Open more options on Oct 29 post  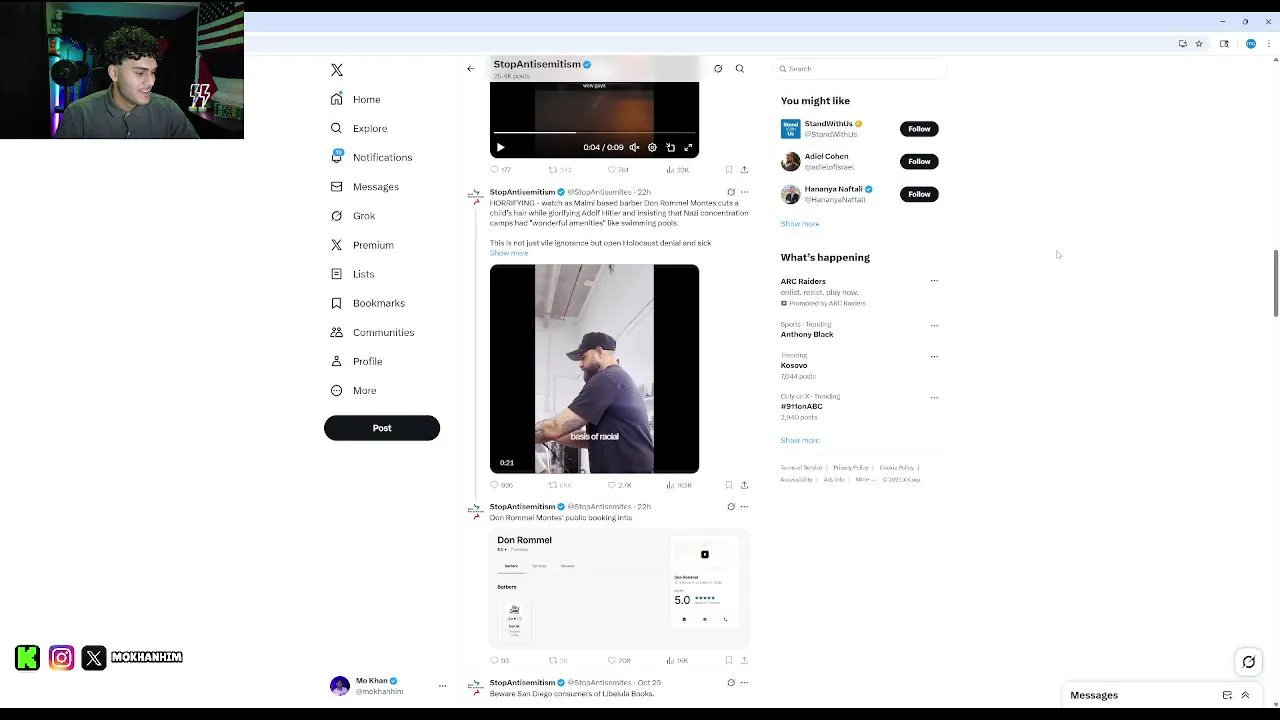[x=744, y=683]
